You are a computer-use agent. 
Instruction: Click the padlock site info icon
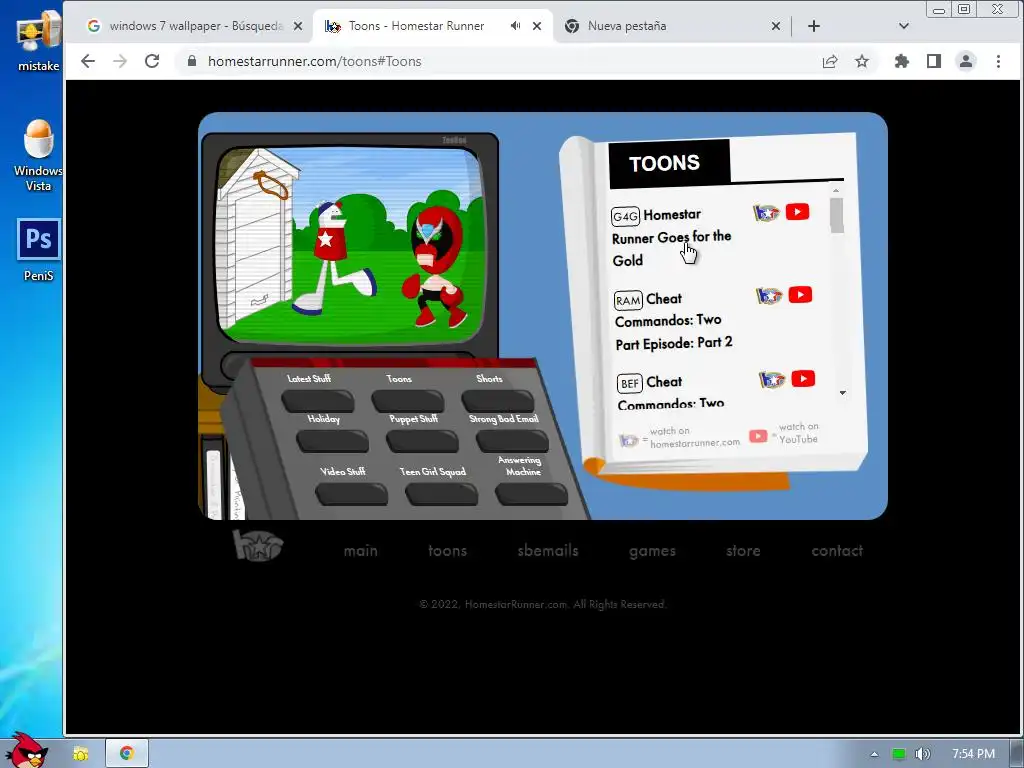click(191, 61)
